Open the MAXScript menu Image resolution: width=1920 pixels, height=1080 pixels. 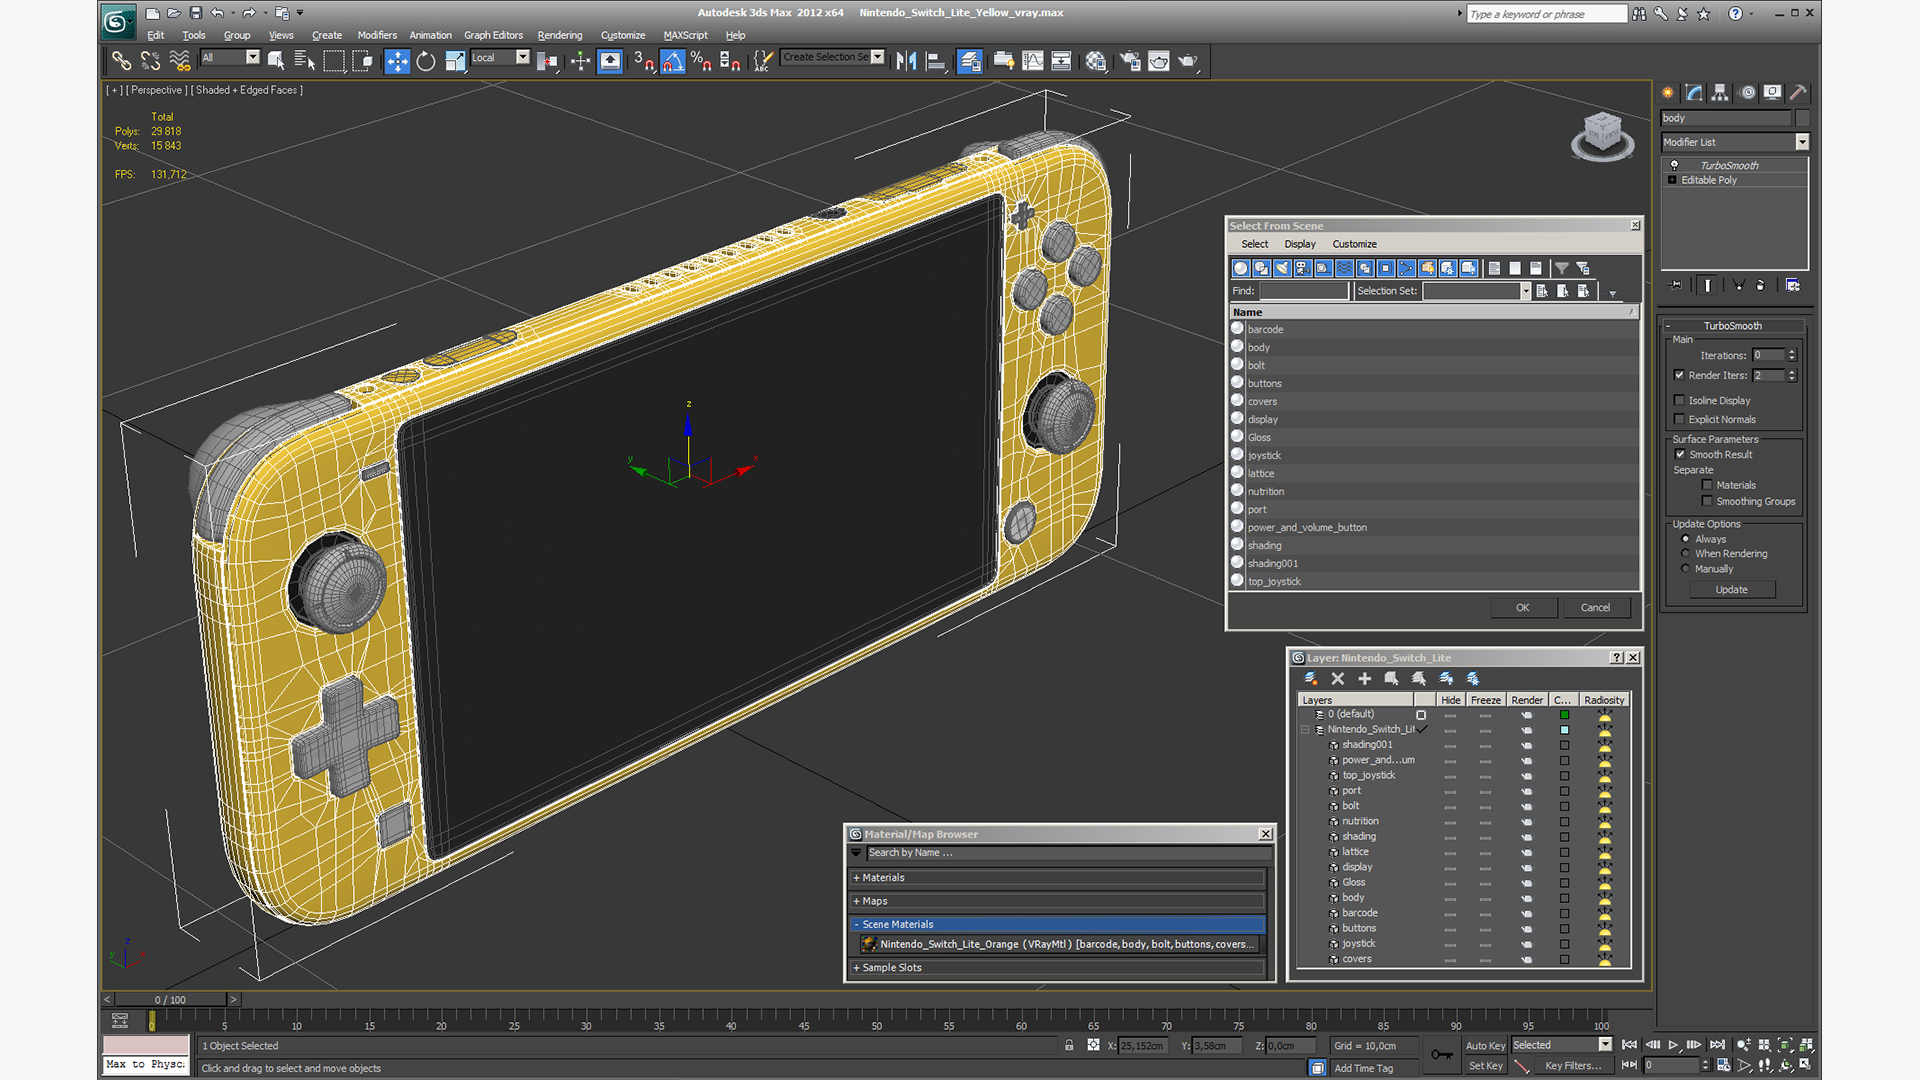click(x=685, y=35)
